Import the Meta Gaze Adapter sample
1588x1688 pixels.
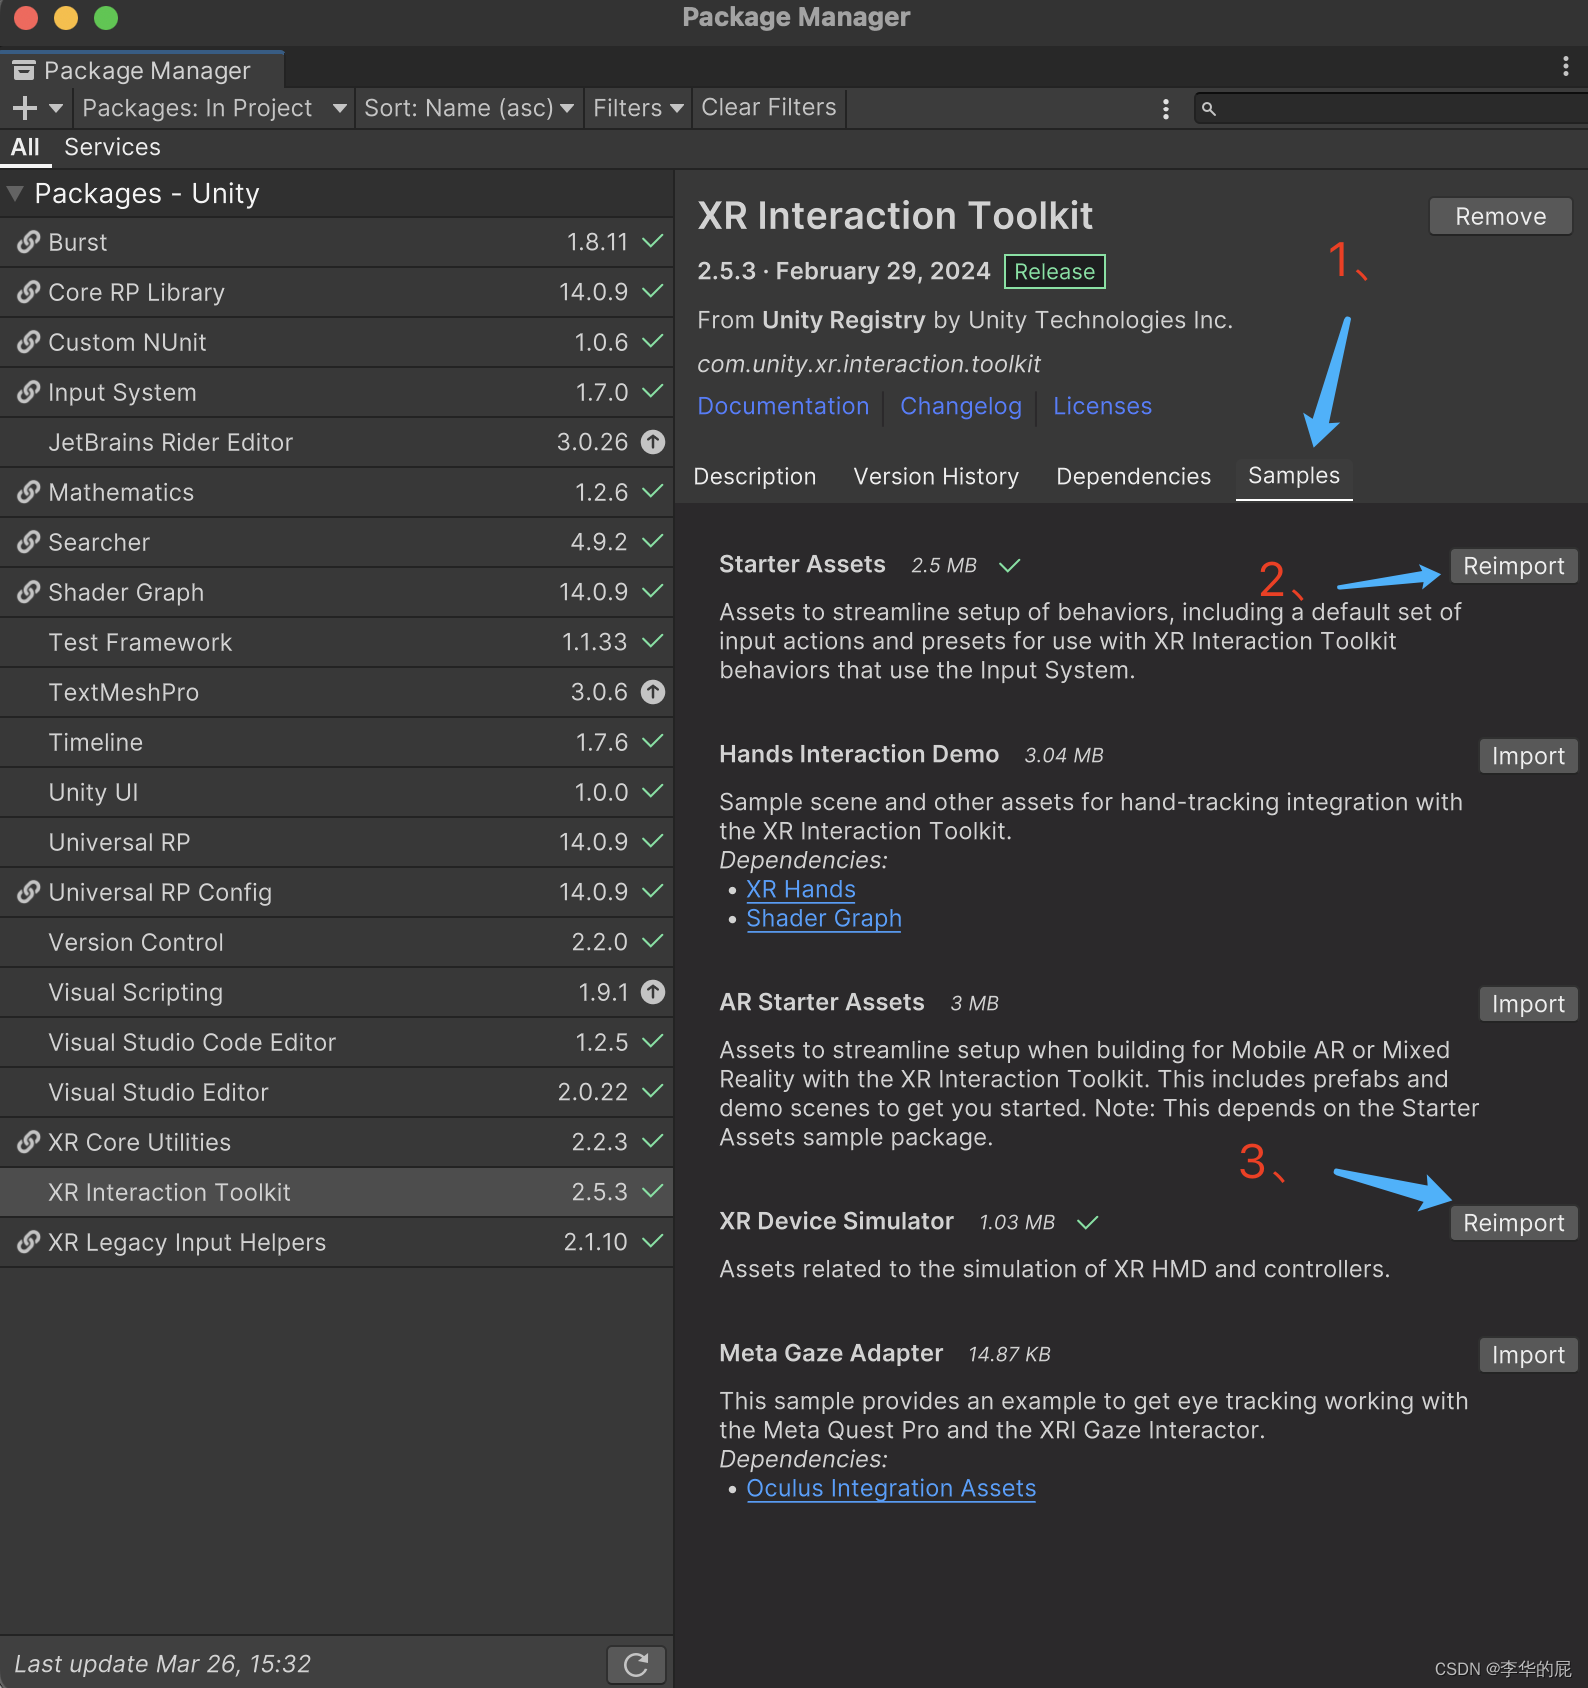[x=1528, y=1355]
